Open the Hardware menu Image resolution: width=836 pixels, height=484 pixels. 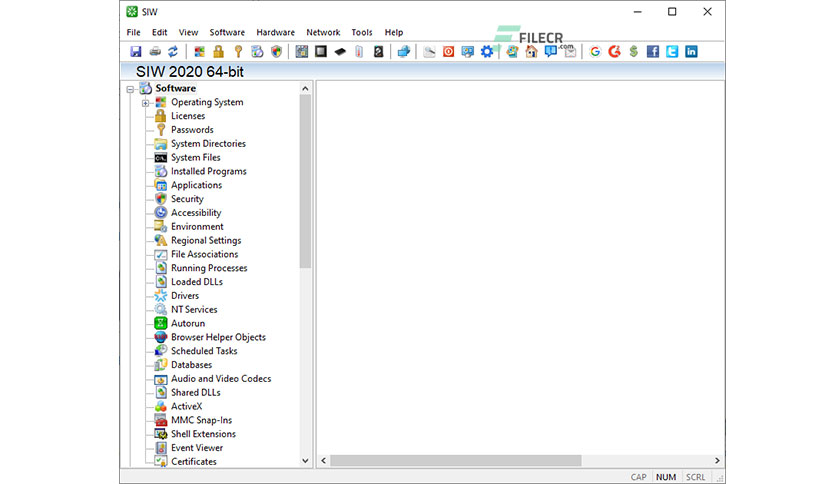point(276,32)
